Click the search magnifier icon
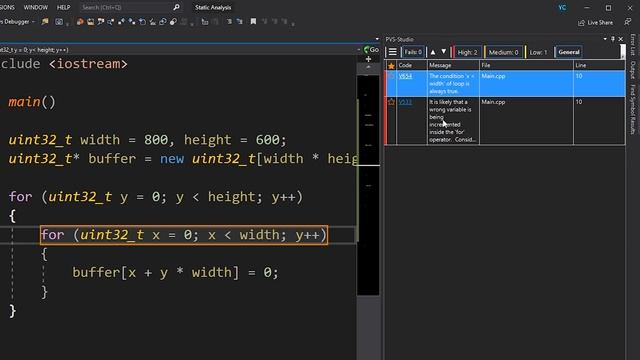This screenshot has width=640, height=360. 176,7
